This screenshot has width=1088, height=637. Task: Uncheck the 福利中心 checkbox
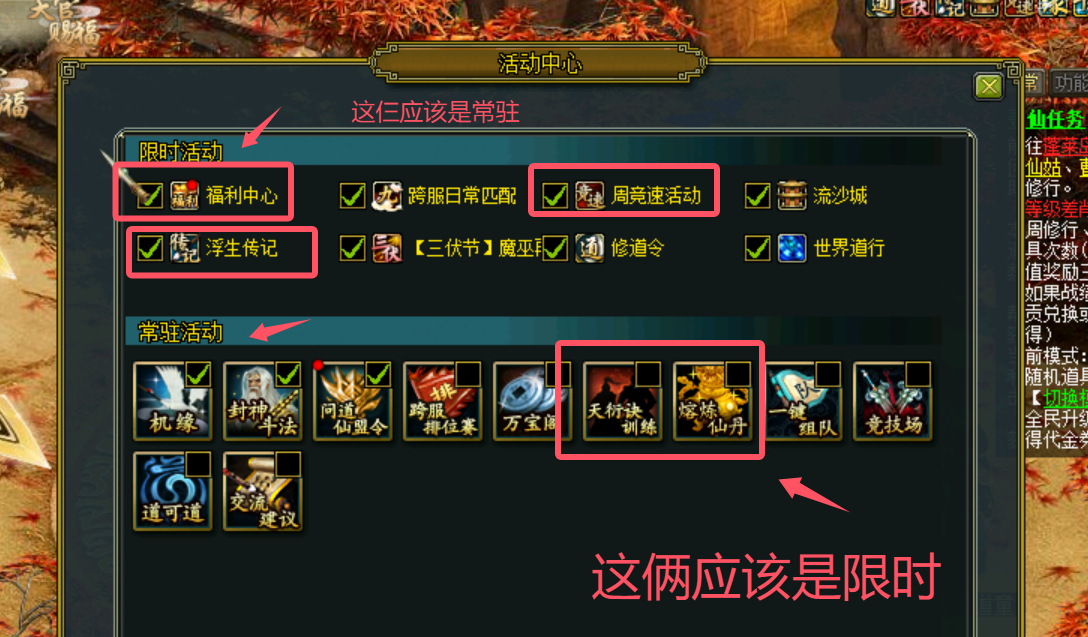[150, 196]
